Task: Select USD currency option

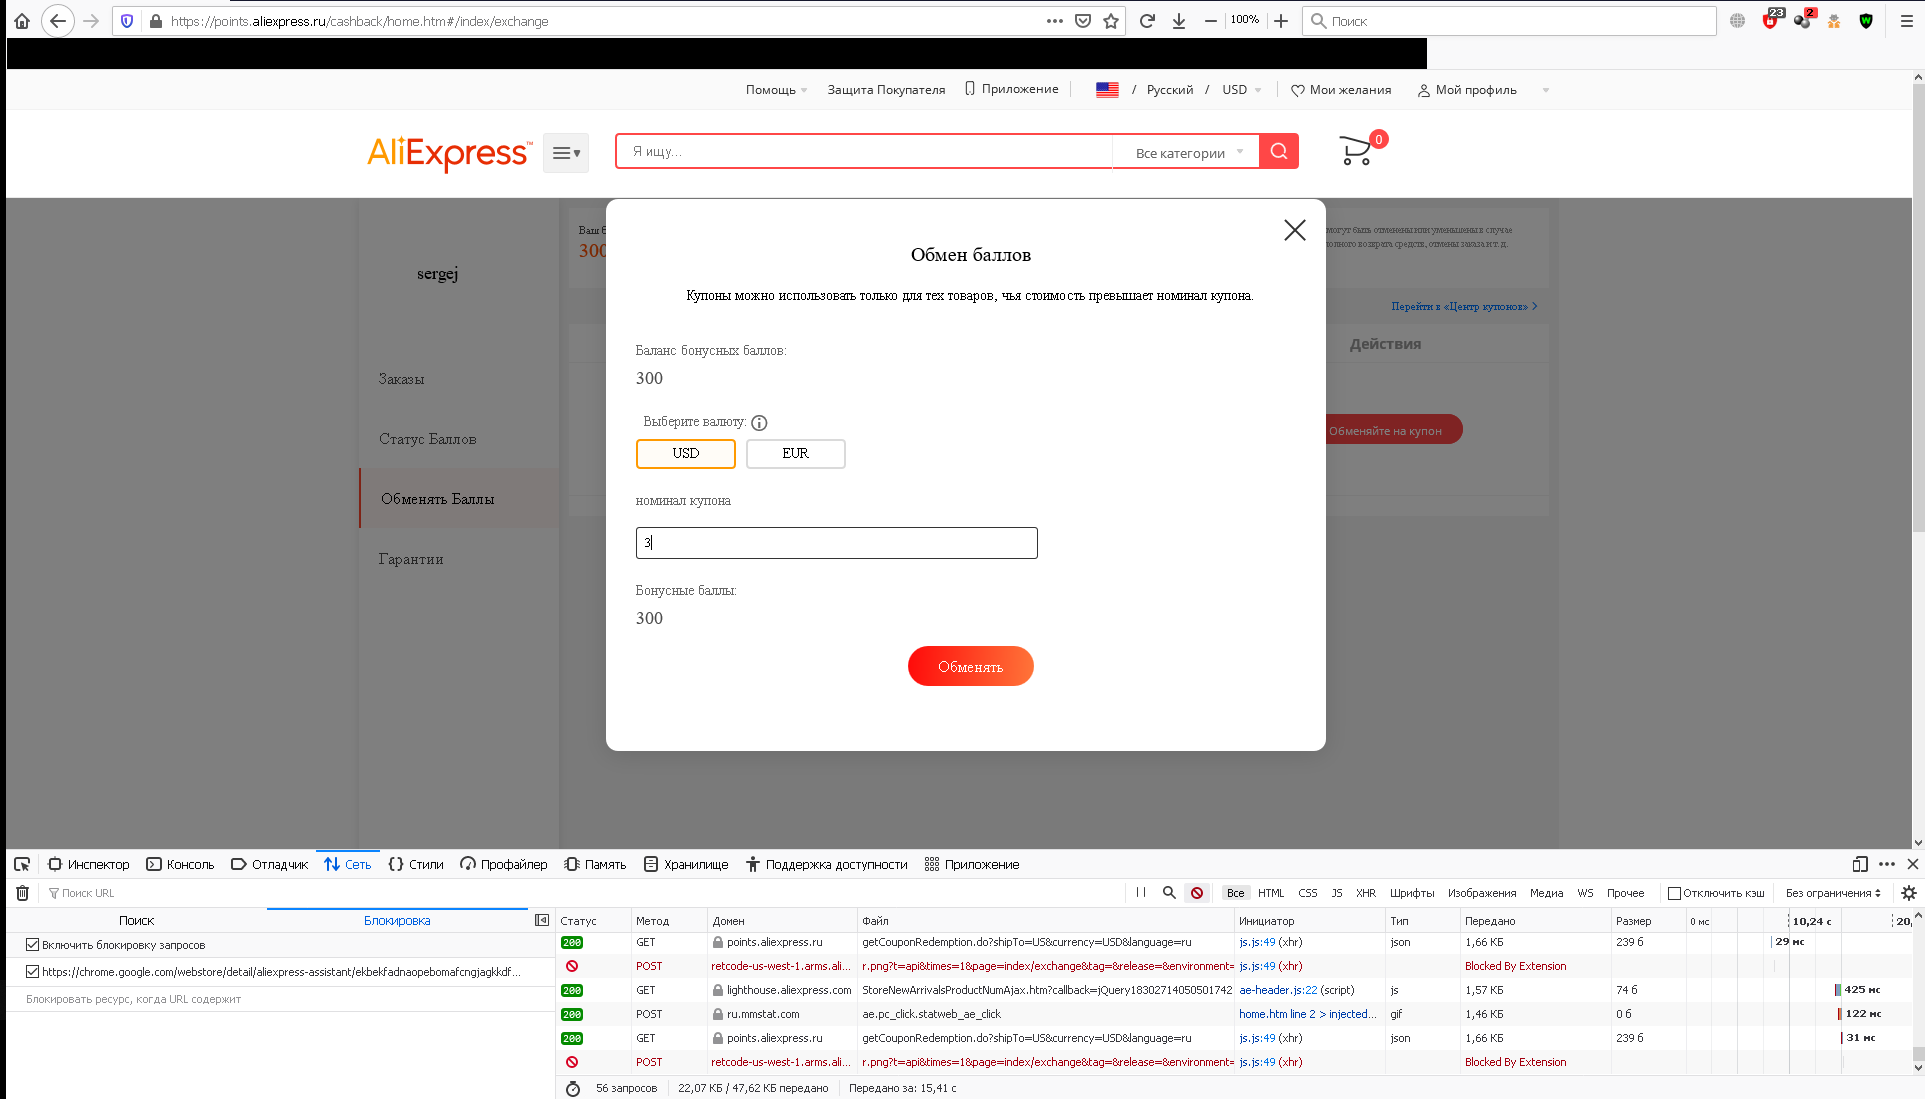Action: click(x=686, y=454)
